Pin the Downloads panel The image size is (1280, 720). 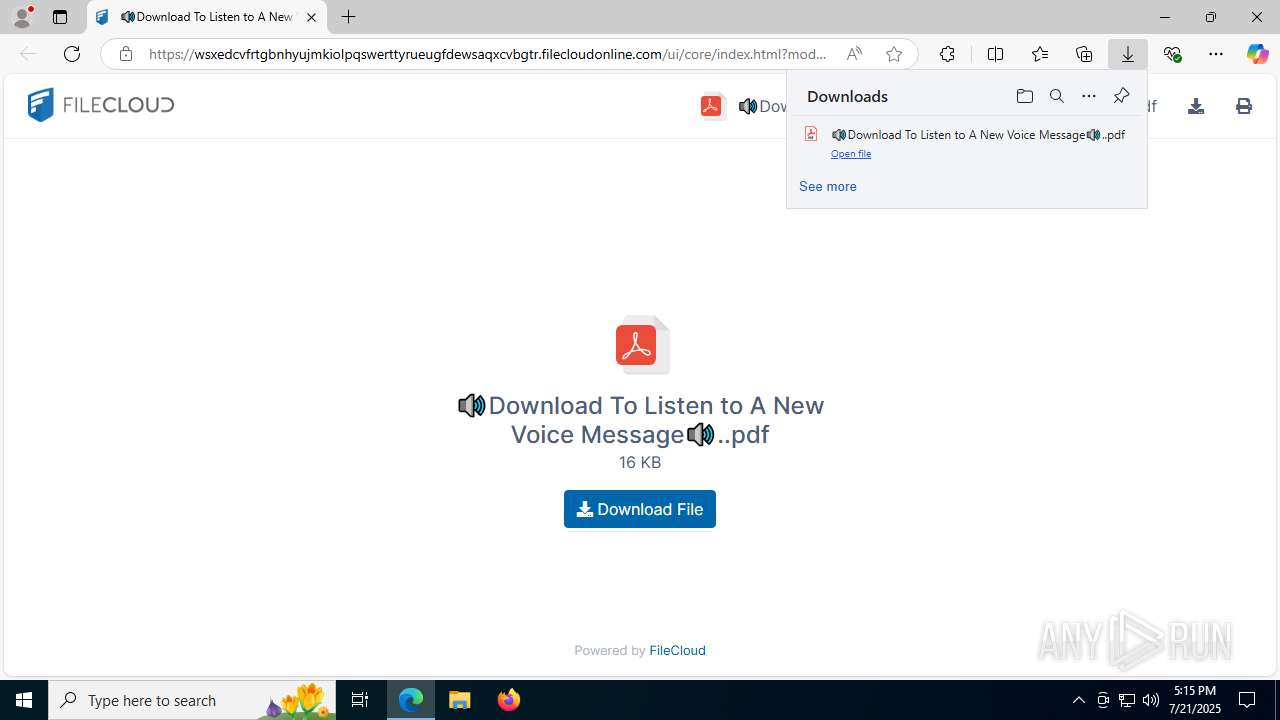[1121, 96]
